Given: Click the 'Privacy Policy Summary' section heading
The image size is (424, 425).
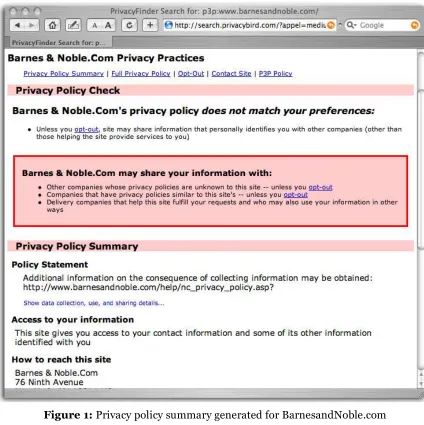Looking at the screenshot, I should (77, 246).
